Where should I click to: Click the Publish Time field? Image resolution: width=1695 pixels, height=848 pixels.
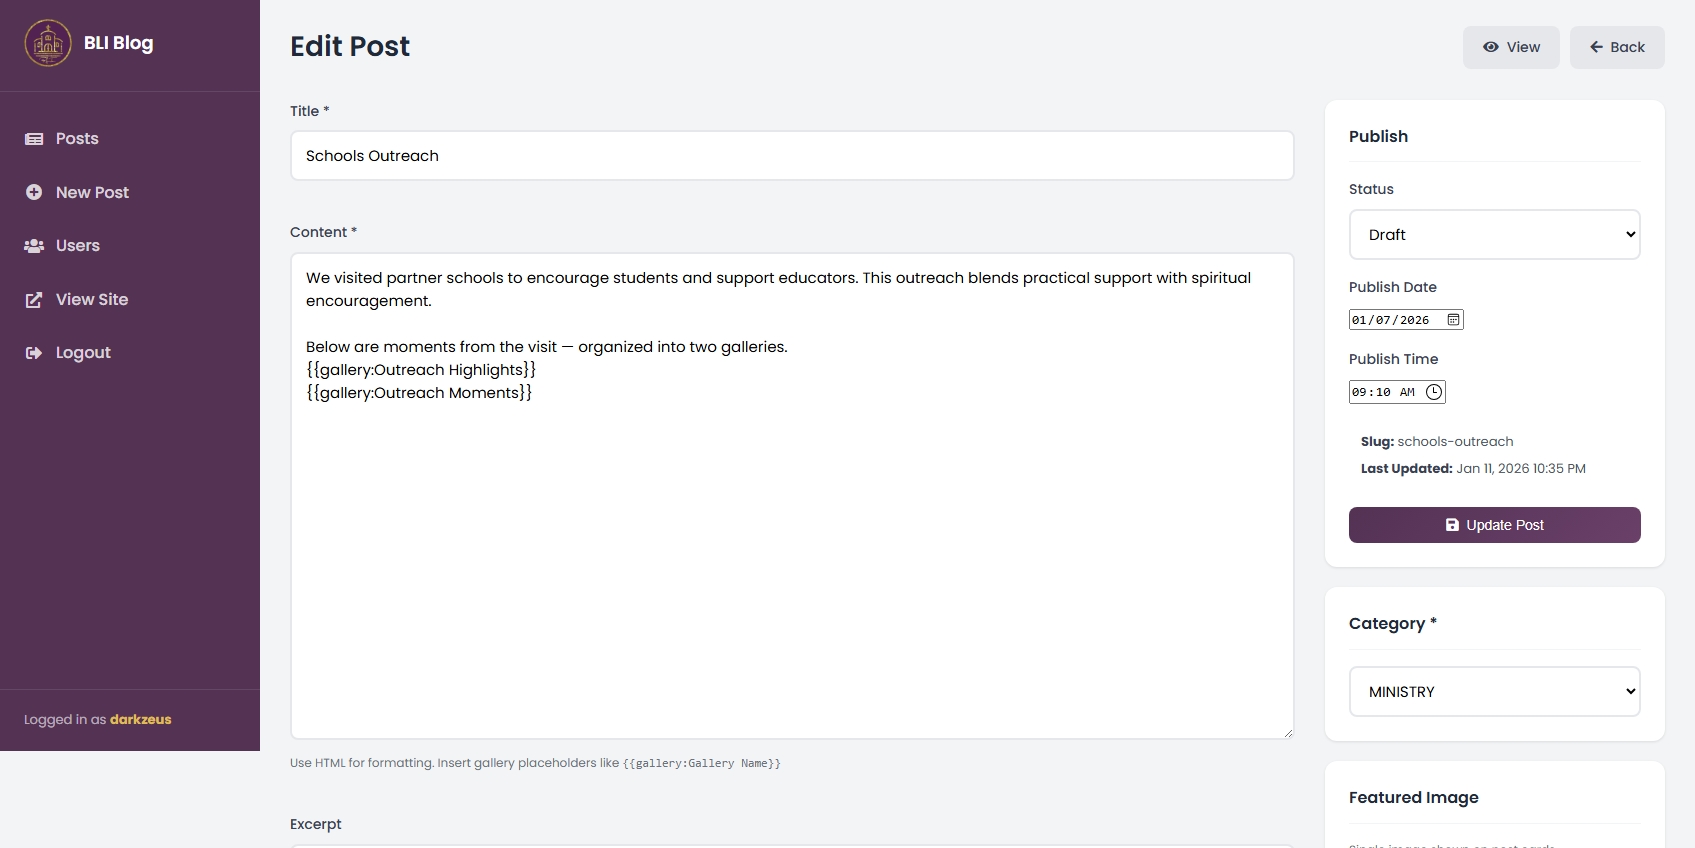point(1397,392)
